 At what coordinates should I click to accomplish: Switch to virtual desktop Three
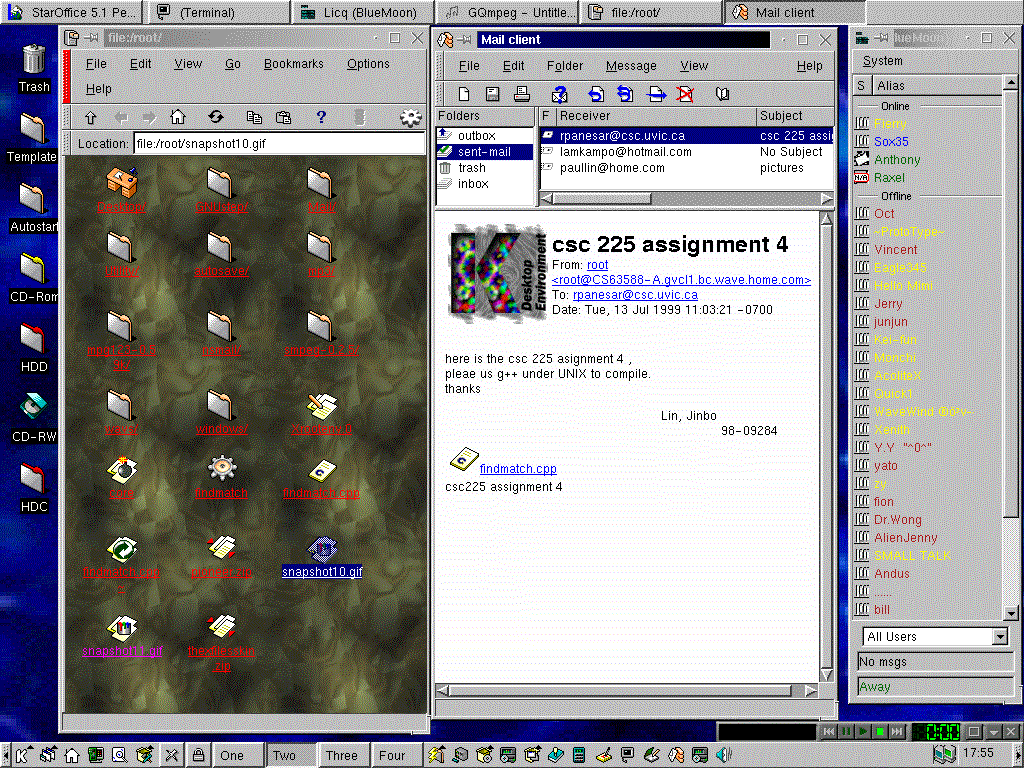(341, 755)
